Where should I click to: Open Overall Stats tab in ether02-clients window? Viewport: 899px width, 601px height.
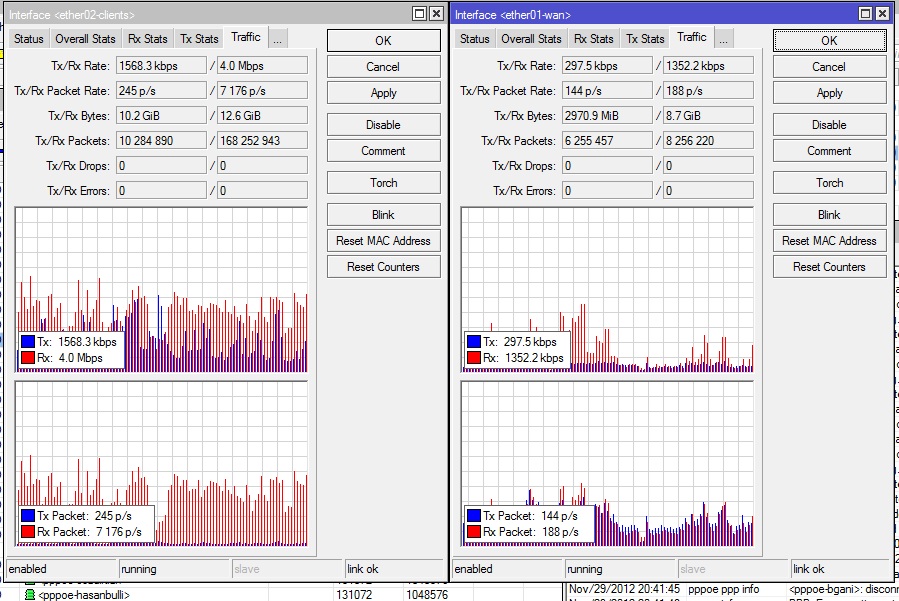pyautogui.click(x=85, y=39)
